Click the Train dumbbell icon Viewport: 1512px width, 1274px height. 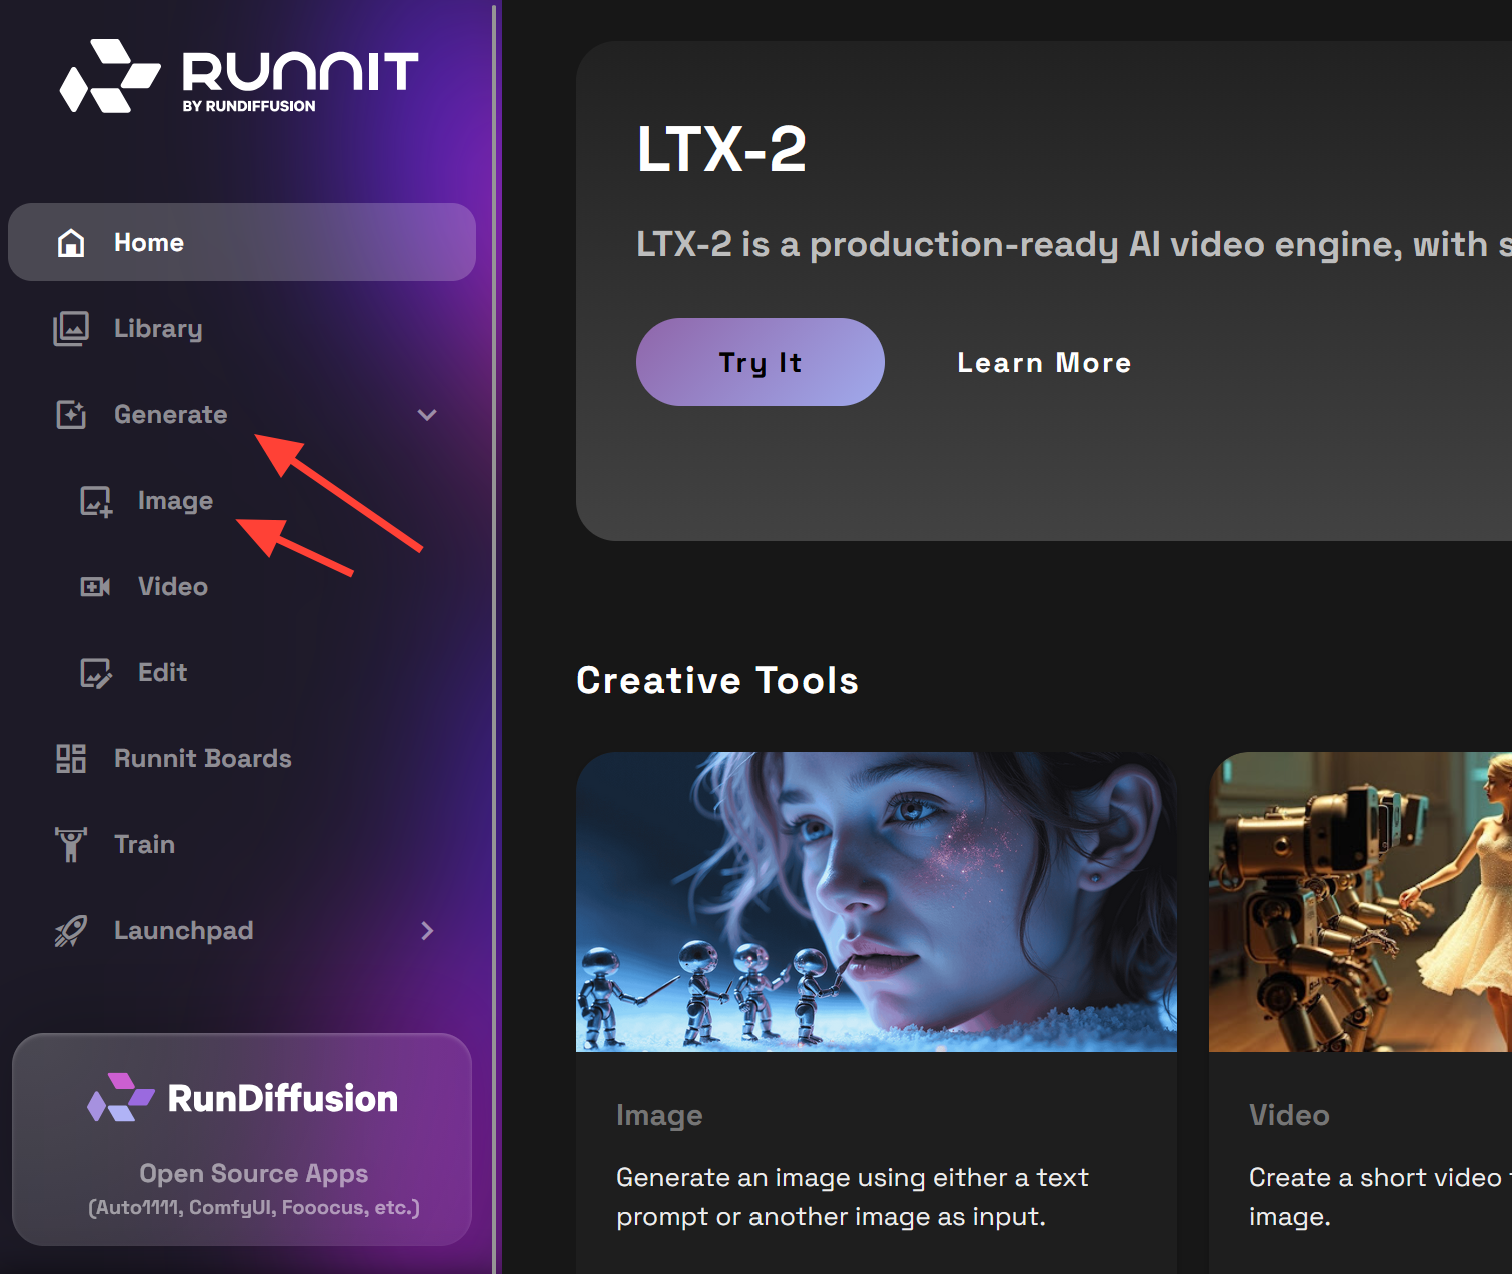pos(71,845)
